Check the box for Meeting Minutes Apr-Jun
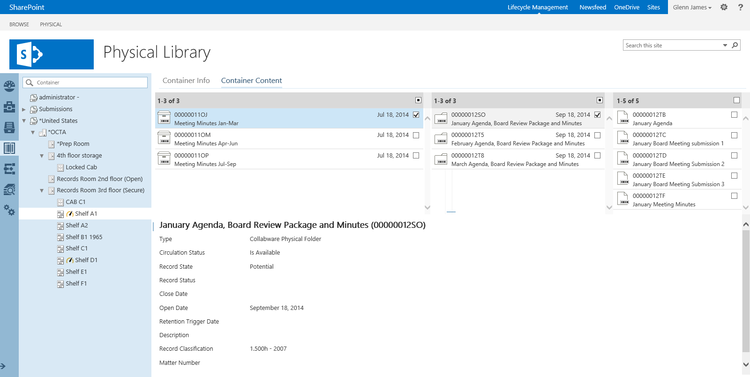This screenshot has width=750, height=377. pos(416,135)
